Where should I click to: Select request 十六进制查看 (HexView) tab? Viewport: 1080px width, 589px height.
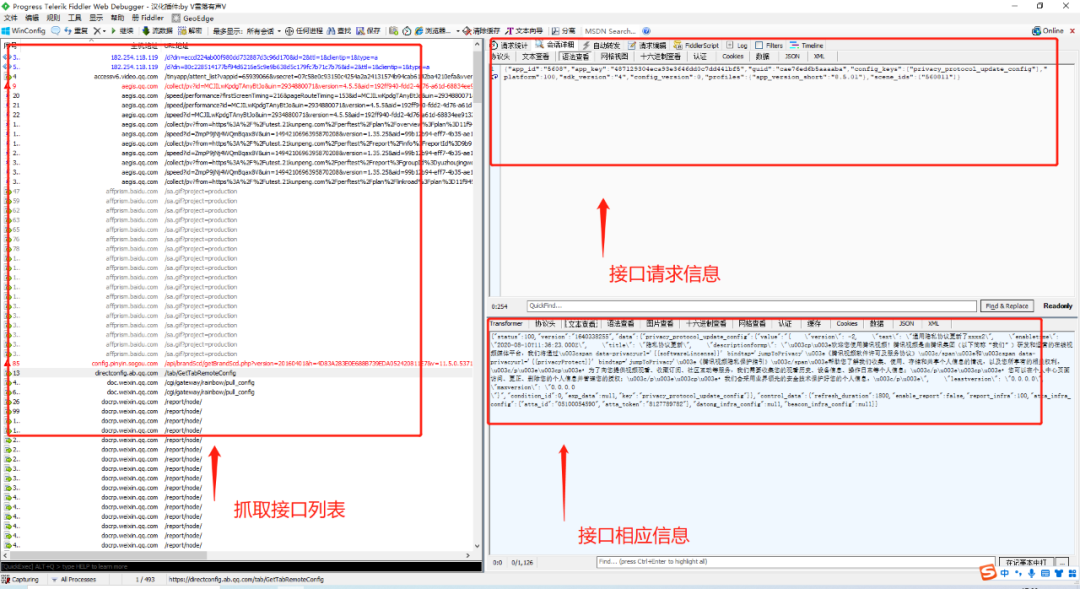point(661,56)
